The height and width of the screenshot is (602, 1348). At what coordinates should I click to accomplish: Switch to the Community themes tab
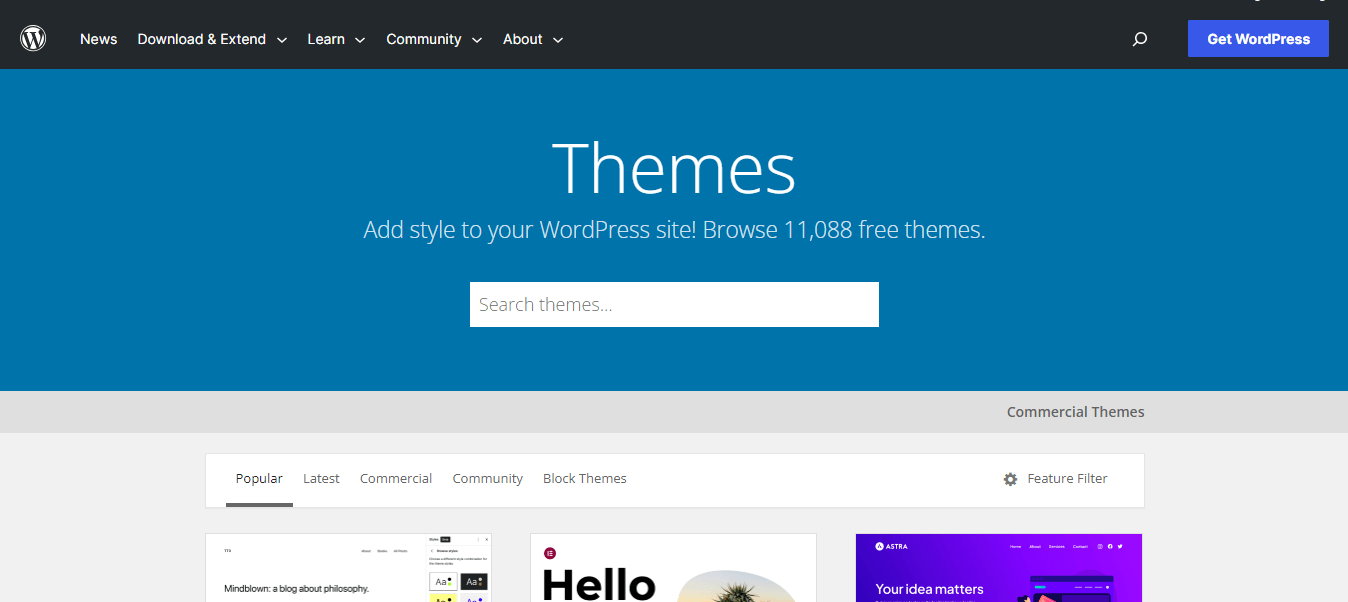pyautogui.click(x=487, y=479)
